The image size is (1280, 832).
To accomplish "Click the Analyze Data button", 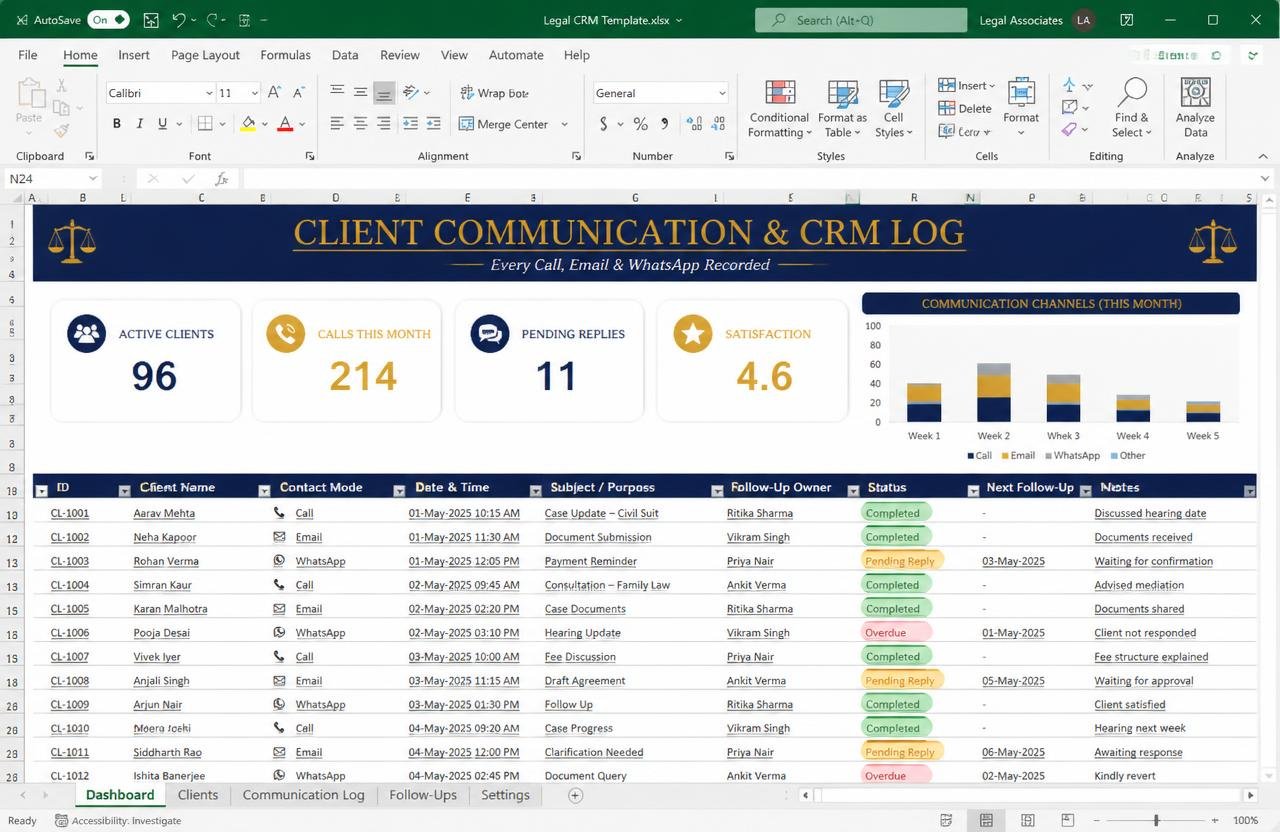I will (1195, 107).
